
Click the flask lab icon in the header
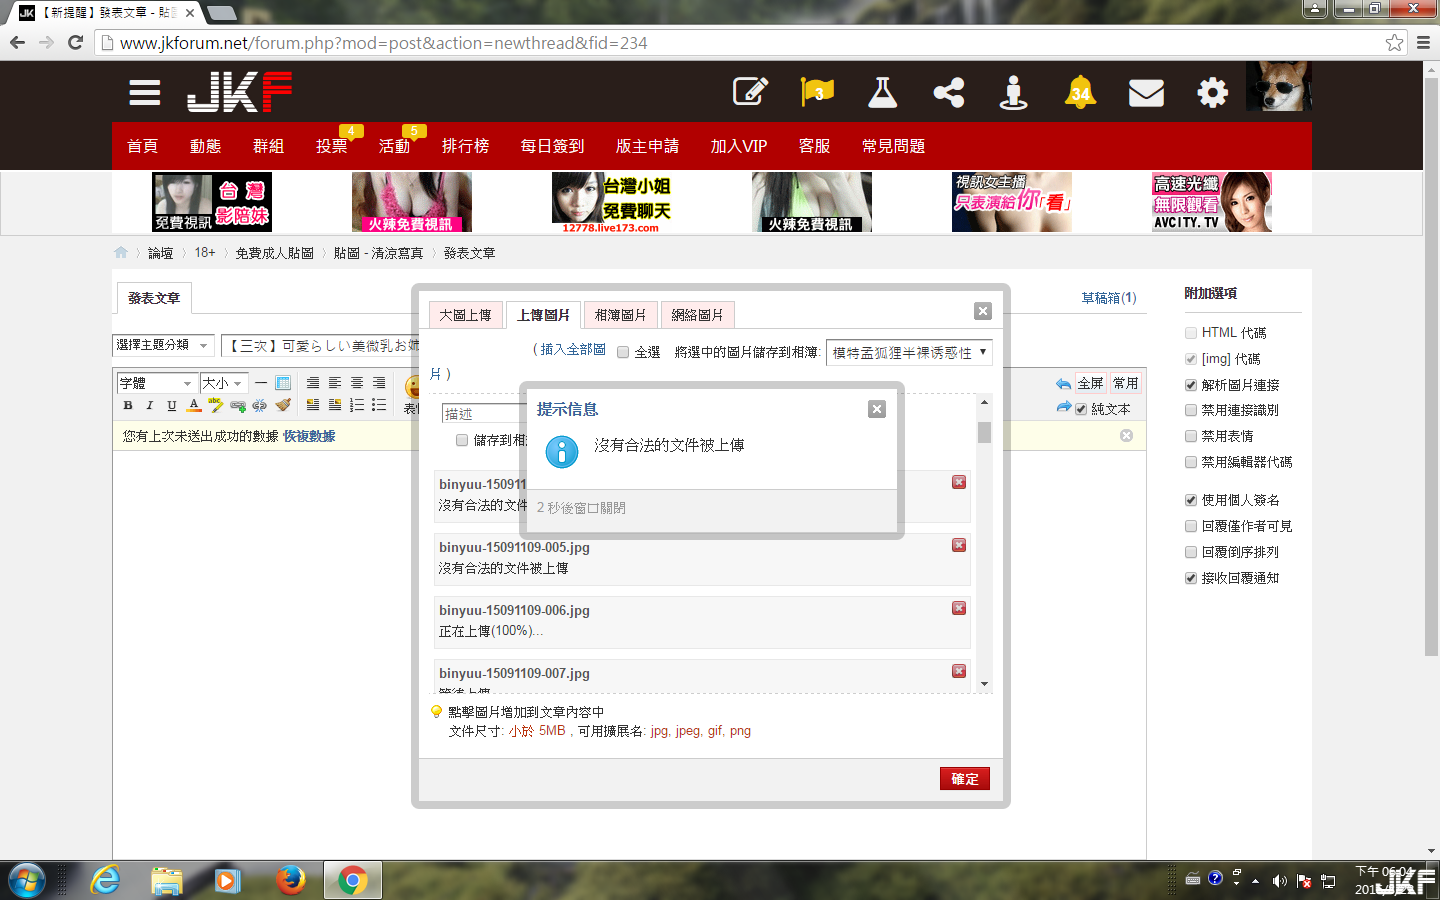tap(882, 92)
